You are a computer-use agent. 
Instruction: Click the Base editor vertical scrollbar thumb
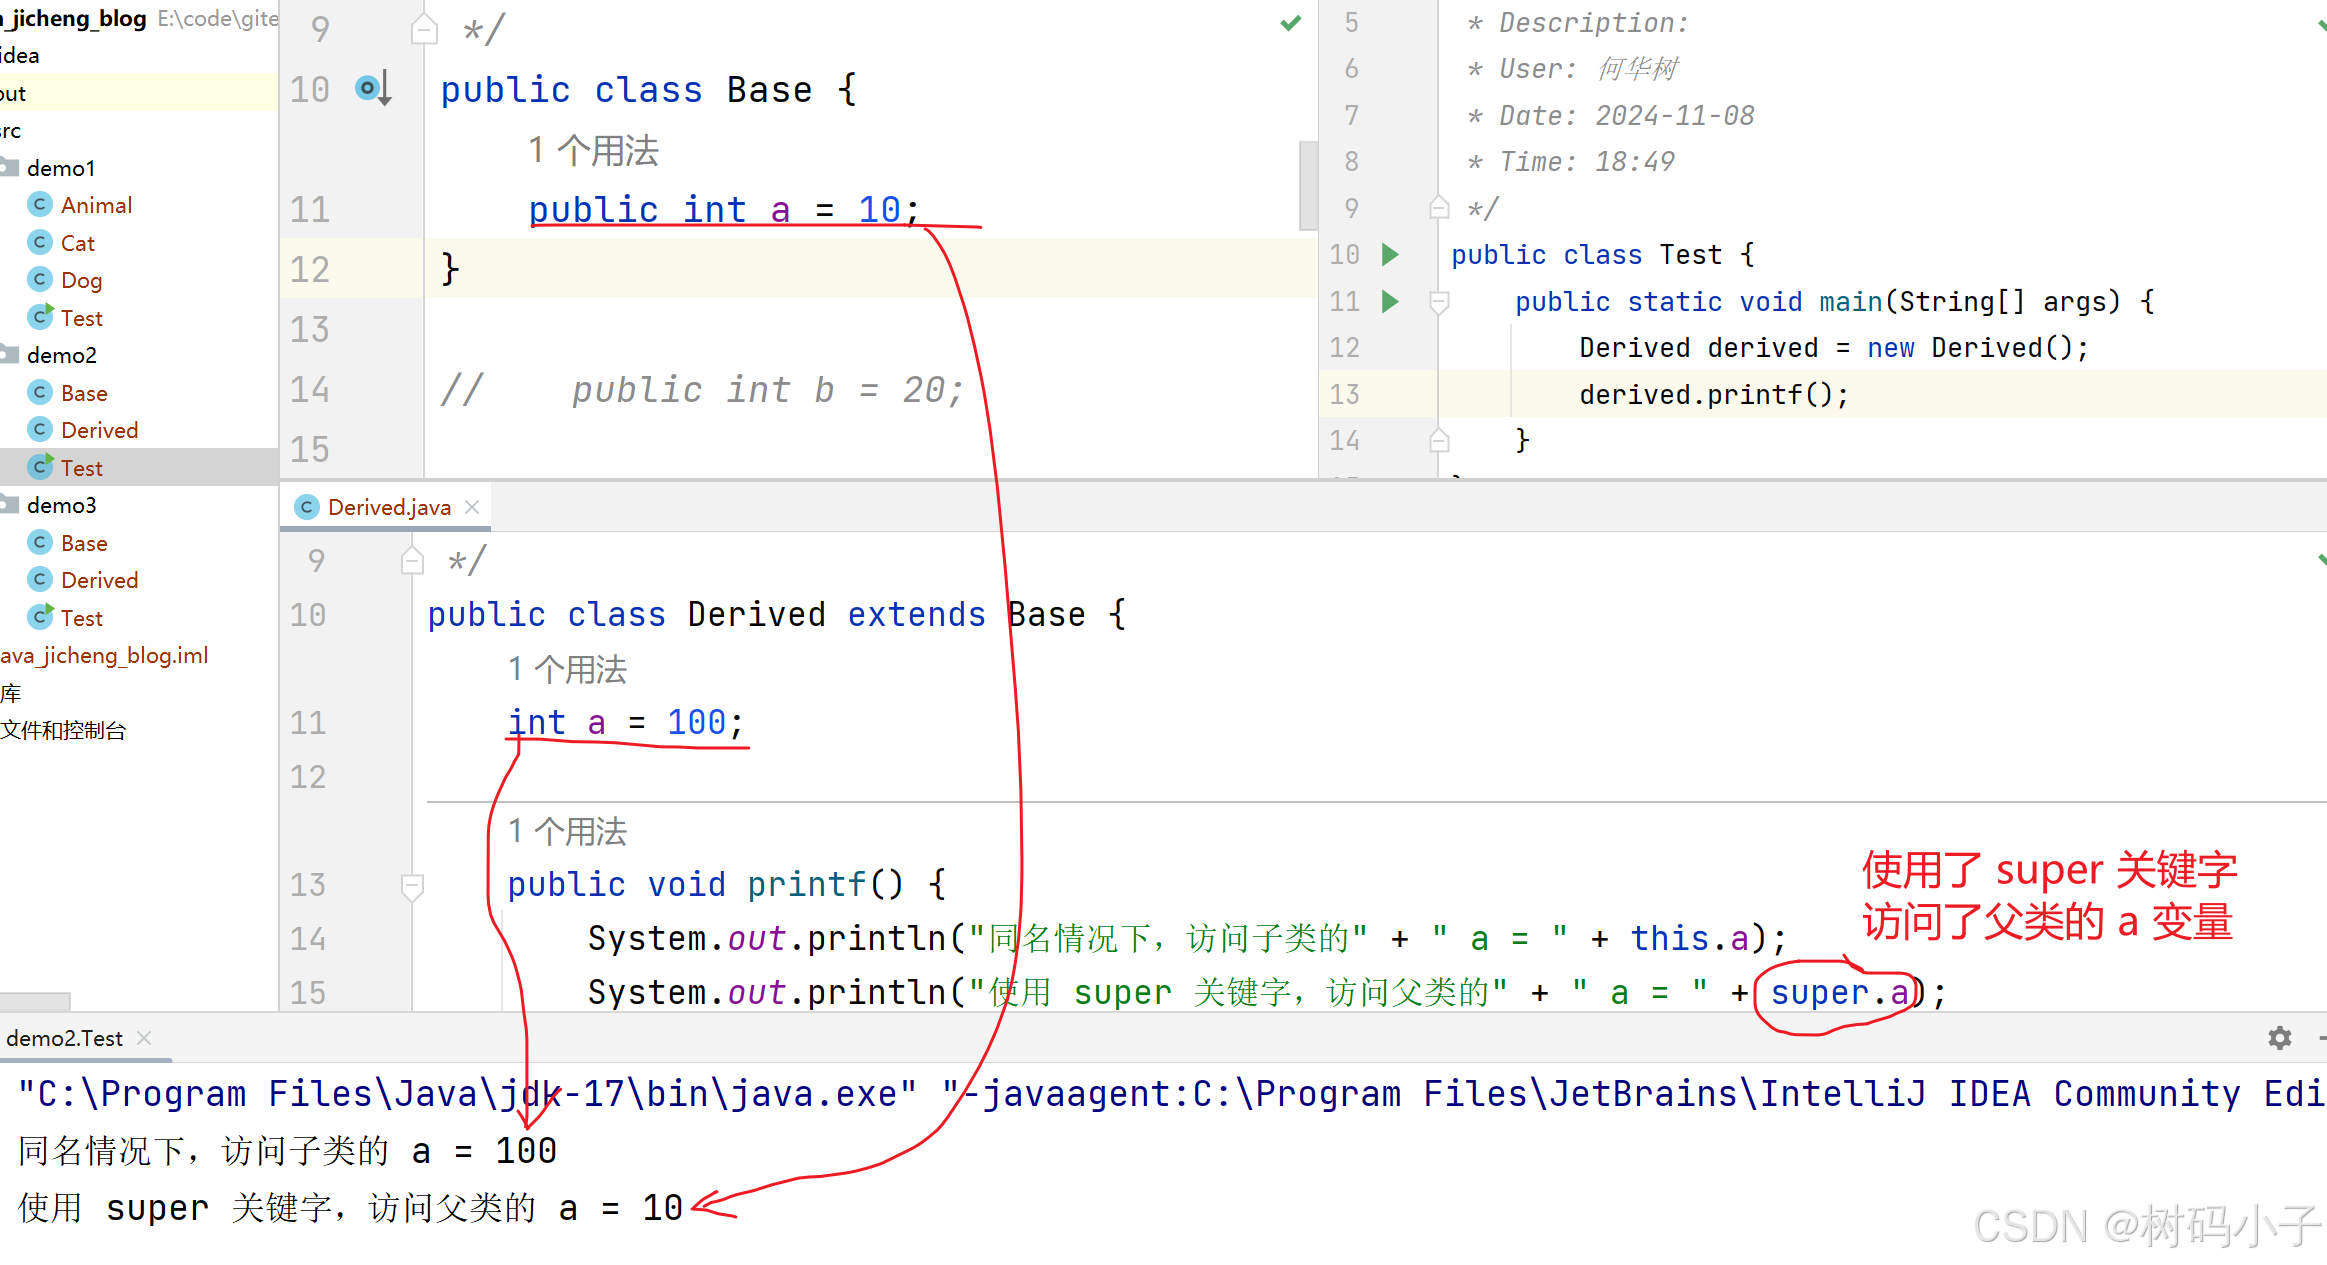(x=1307, y=185)
